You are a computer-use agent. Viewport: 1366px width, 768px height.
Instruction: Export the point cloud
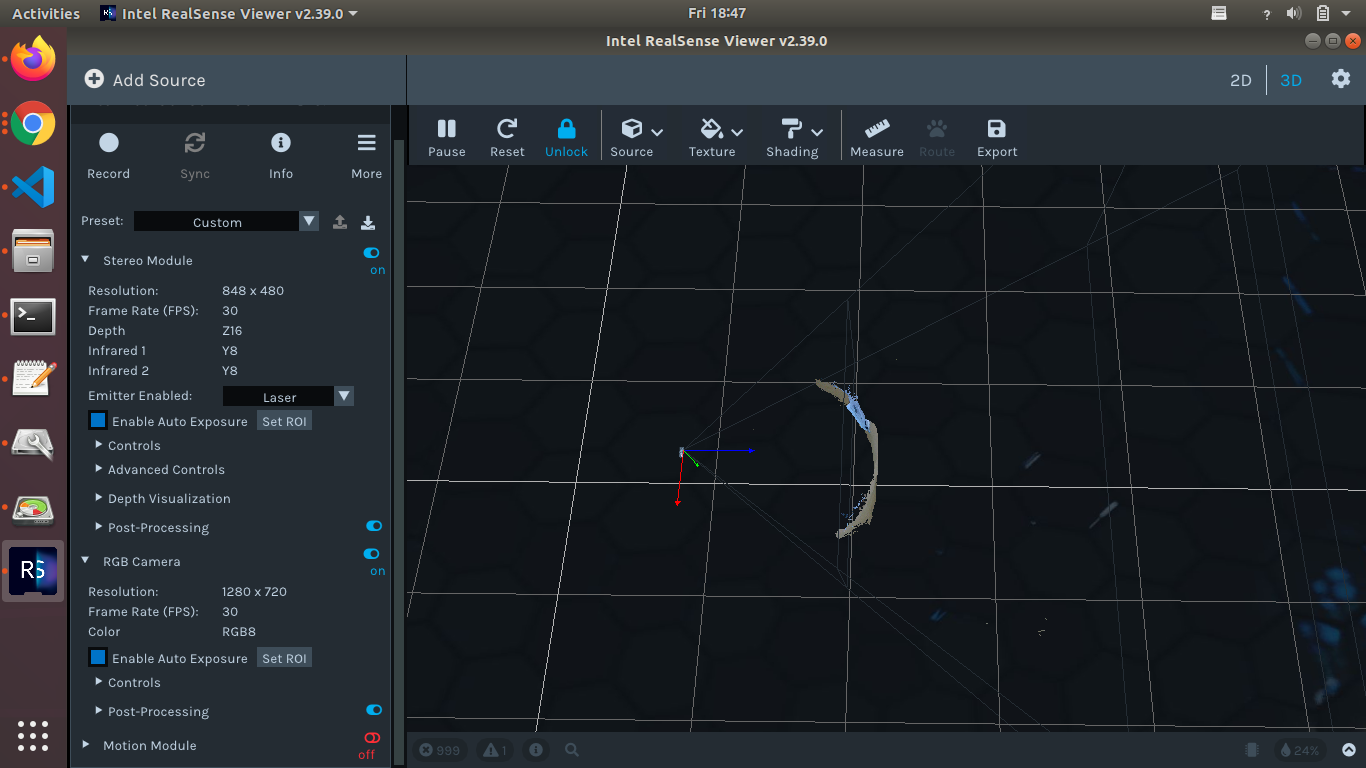(996, 135)
